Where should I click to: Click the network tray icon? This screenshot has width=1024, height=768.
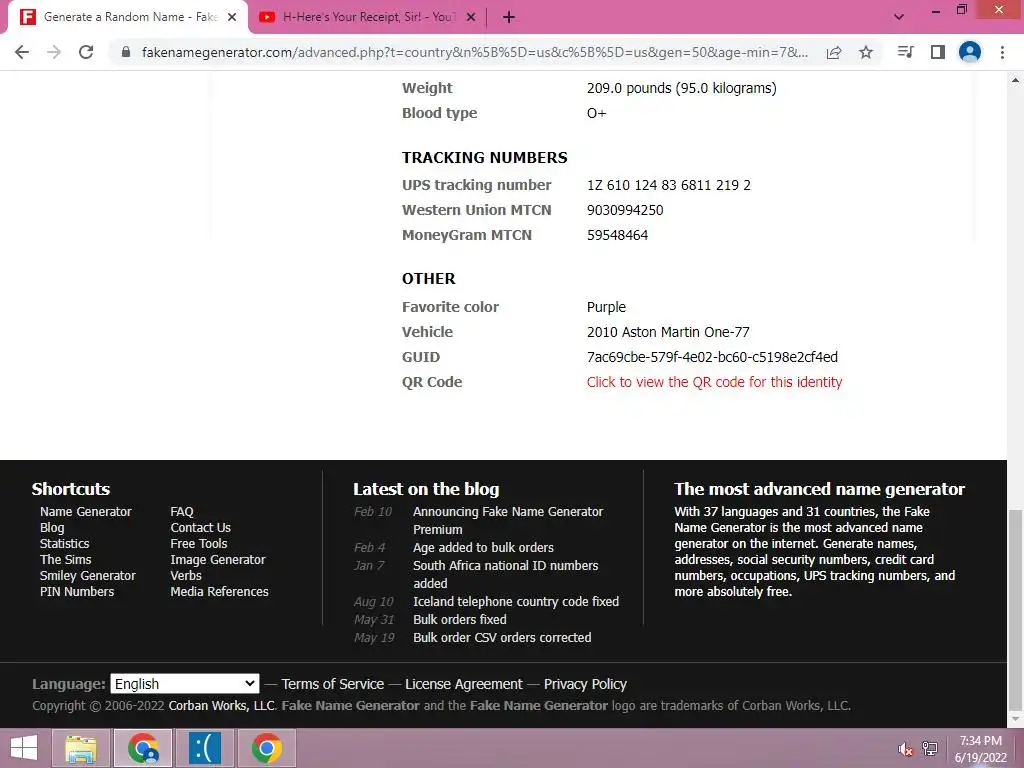point(930,749)
